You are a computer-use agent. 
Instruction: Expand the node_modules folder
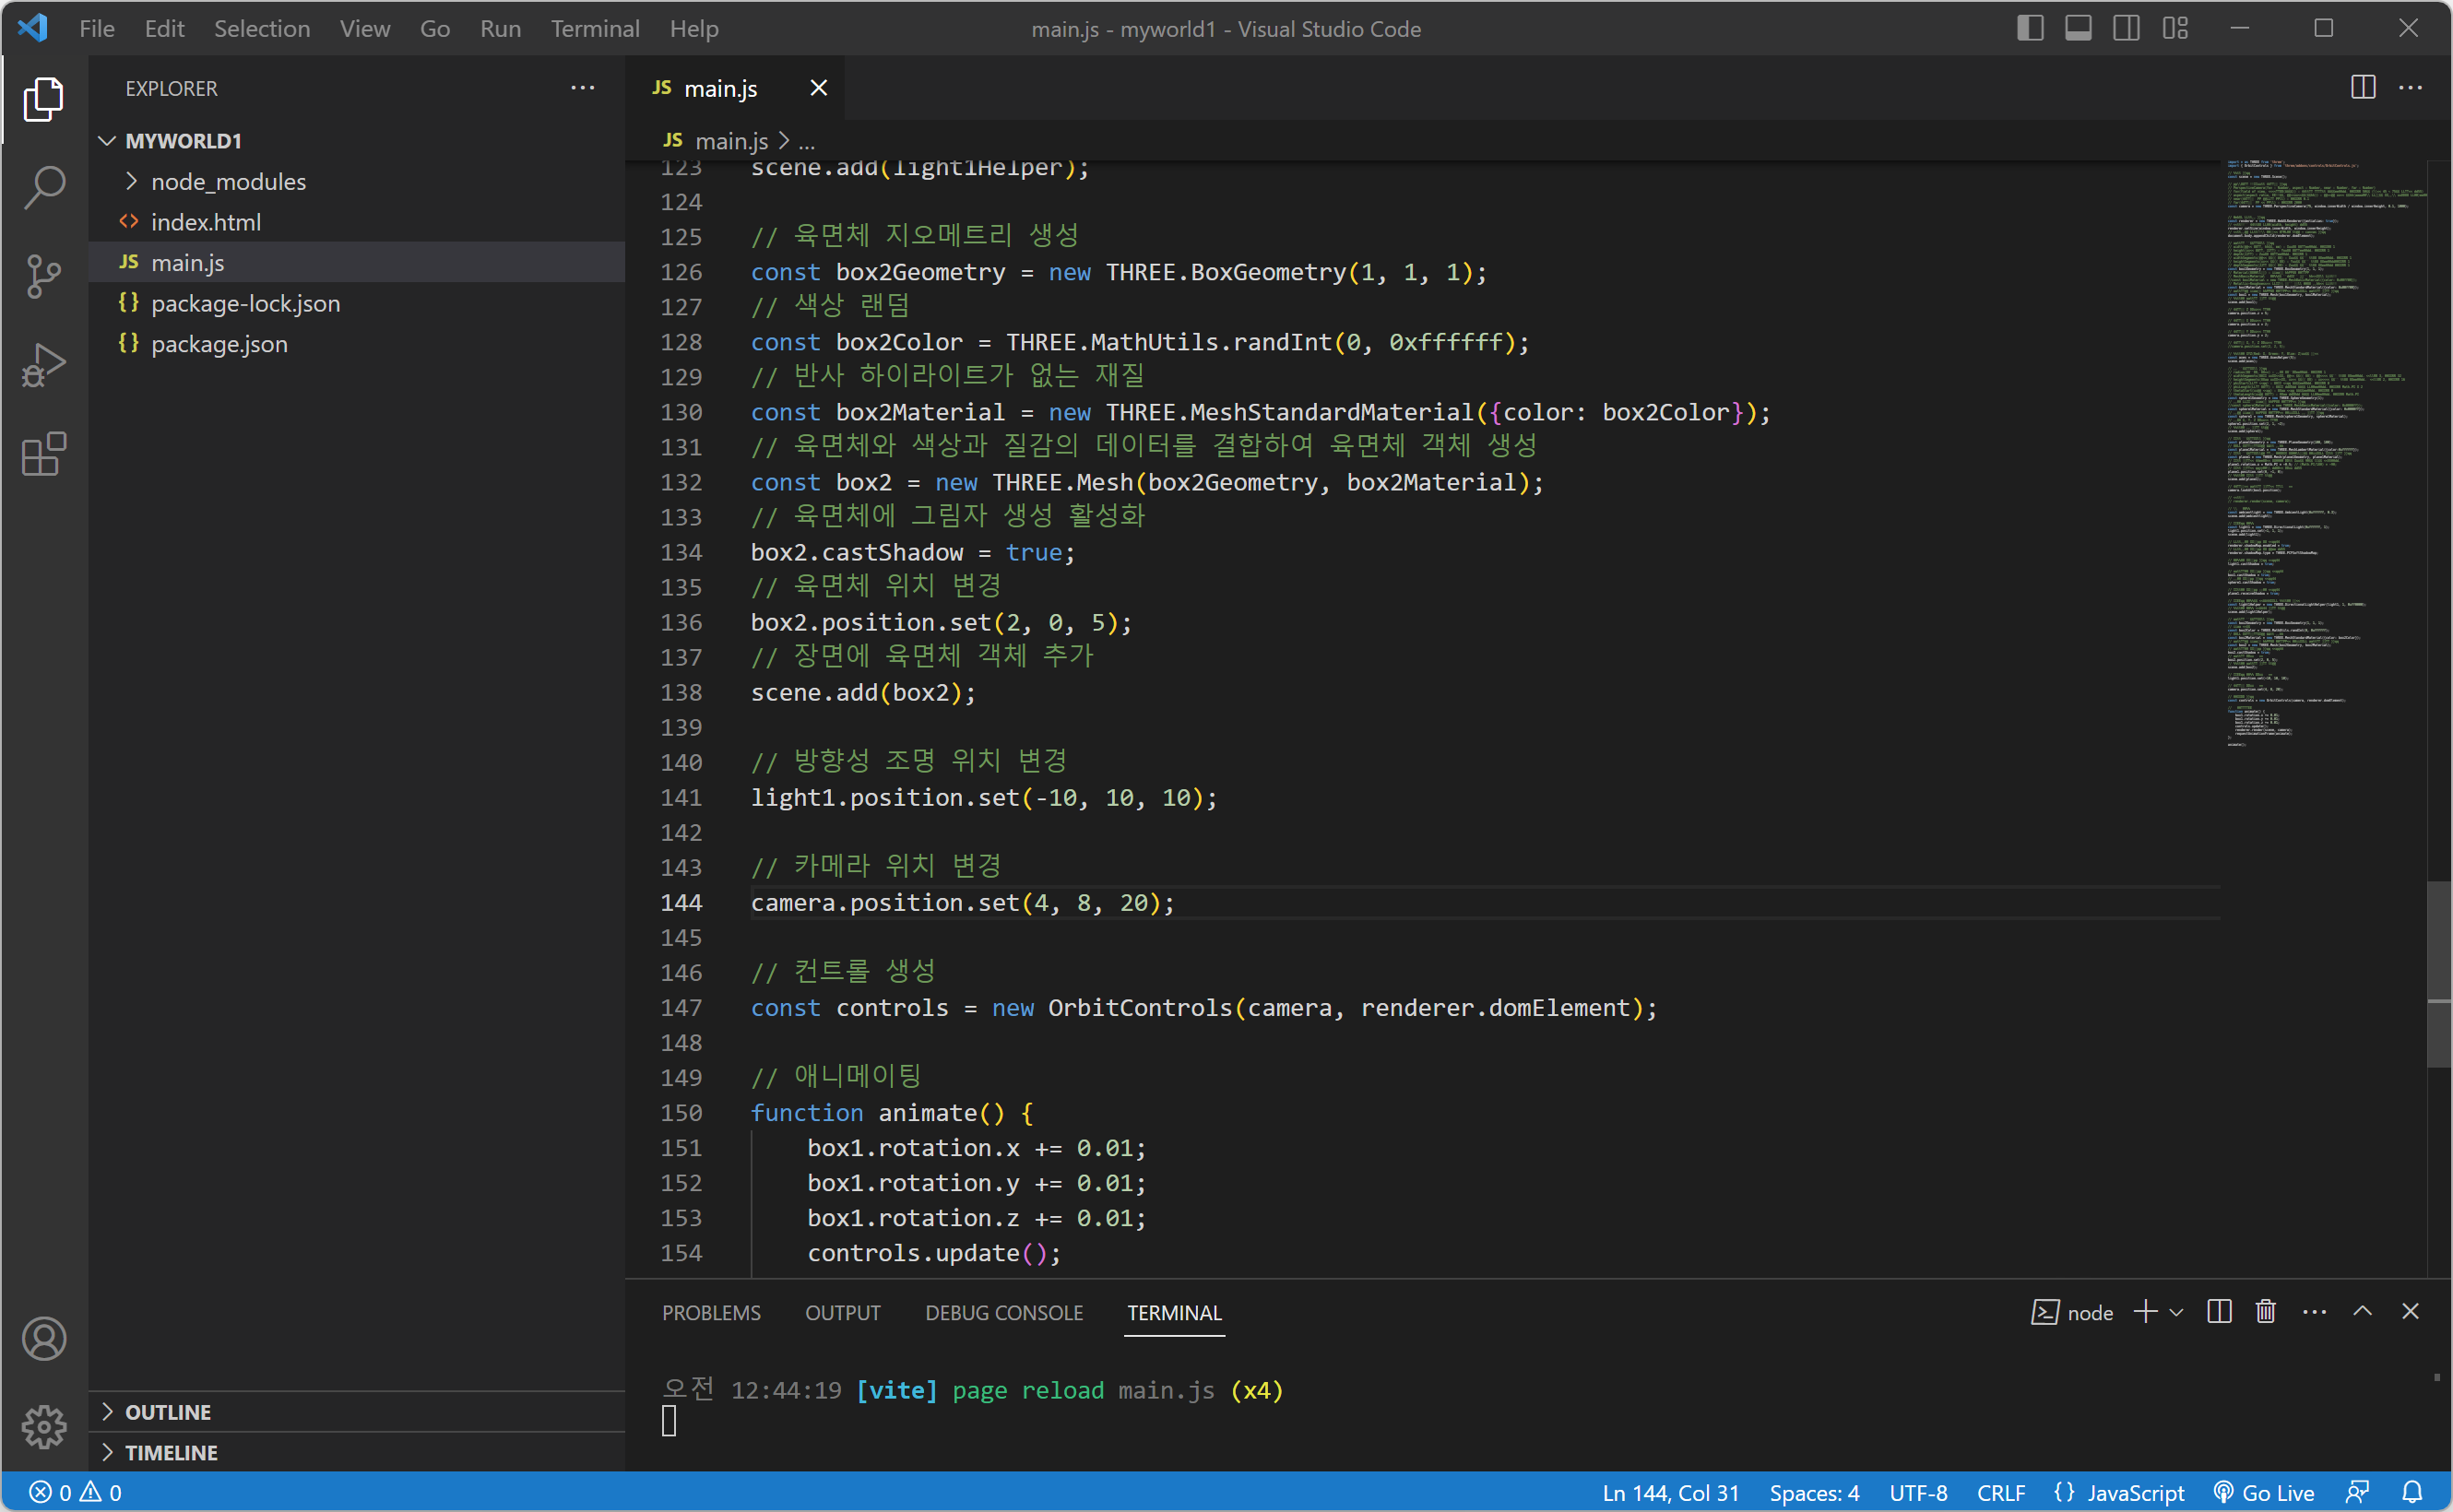(x=228, y=182)
